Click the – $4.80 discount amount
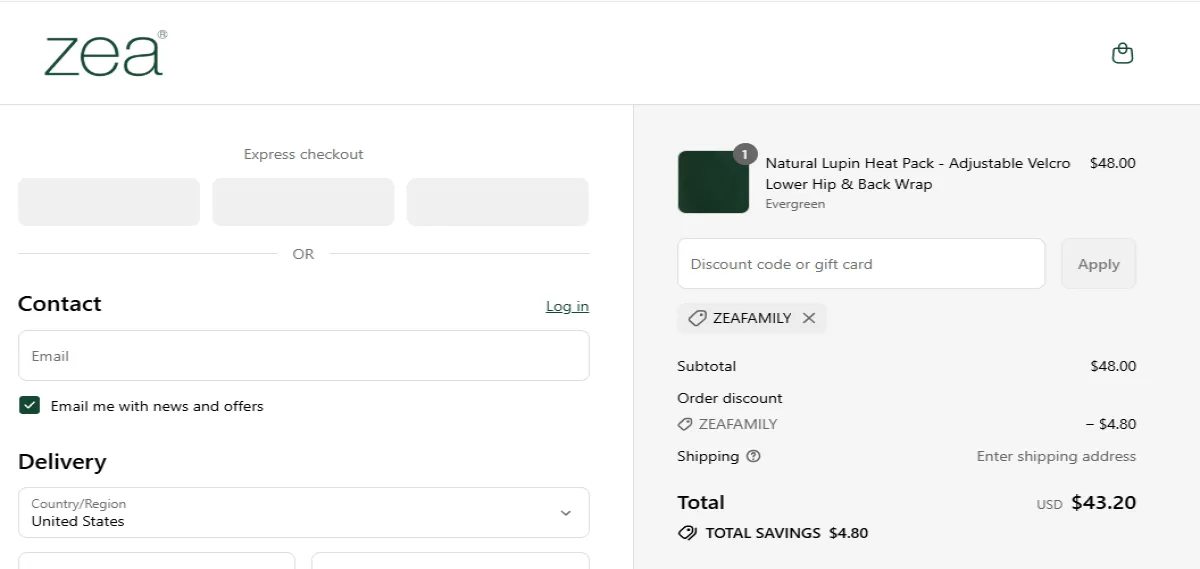This screenshot has height=569, width=1200. coord(1111,424)
